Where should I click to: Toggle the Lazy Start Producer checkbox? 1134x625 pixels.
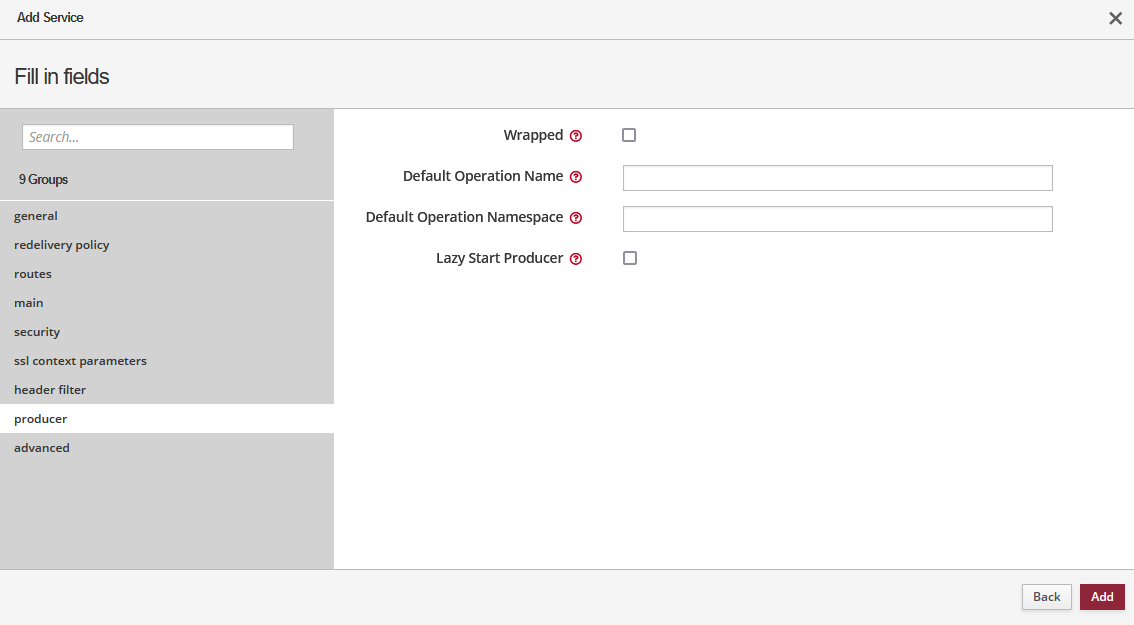tap(630, 258)
